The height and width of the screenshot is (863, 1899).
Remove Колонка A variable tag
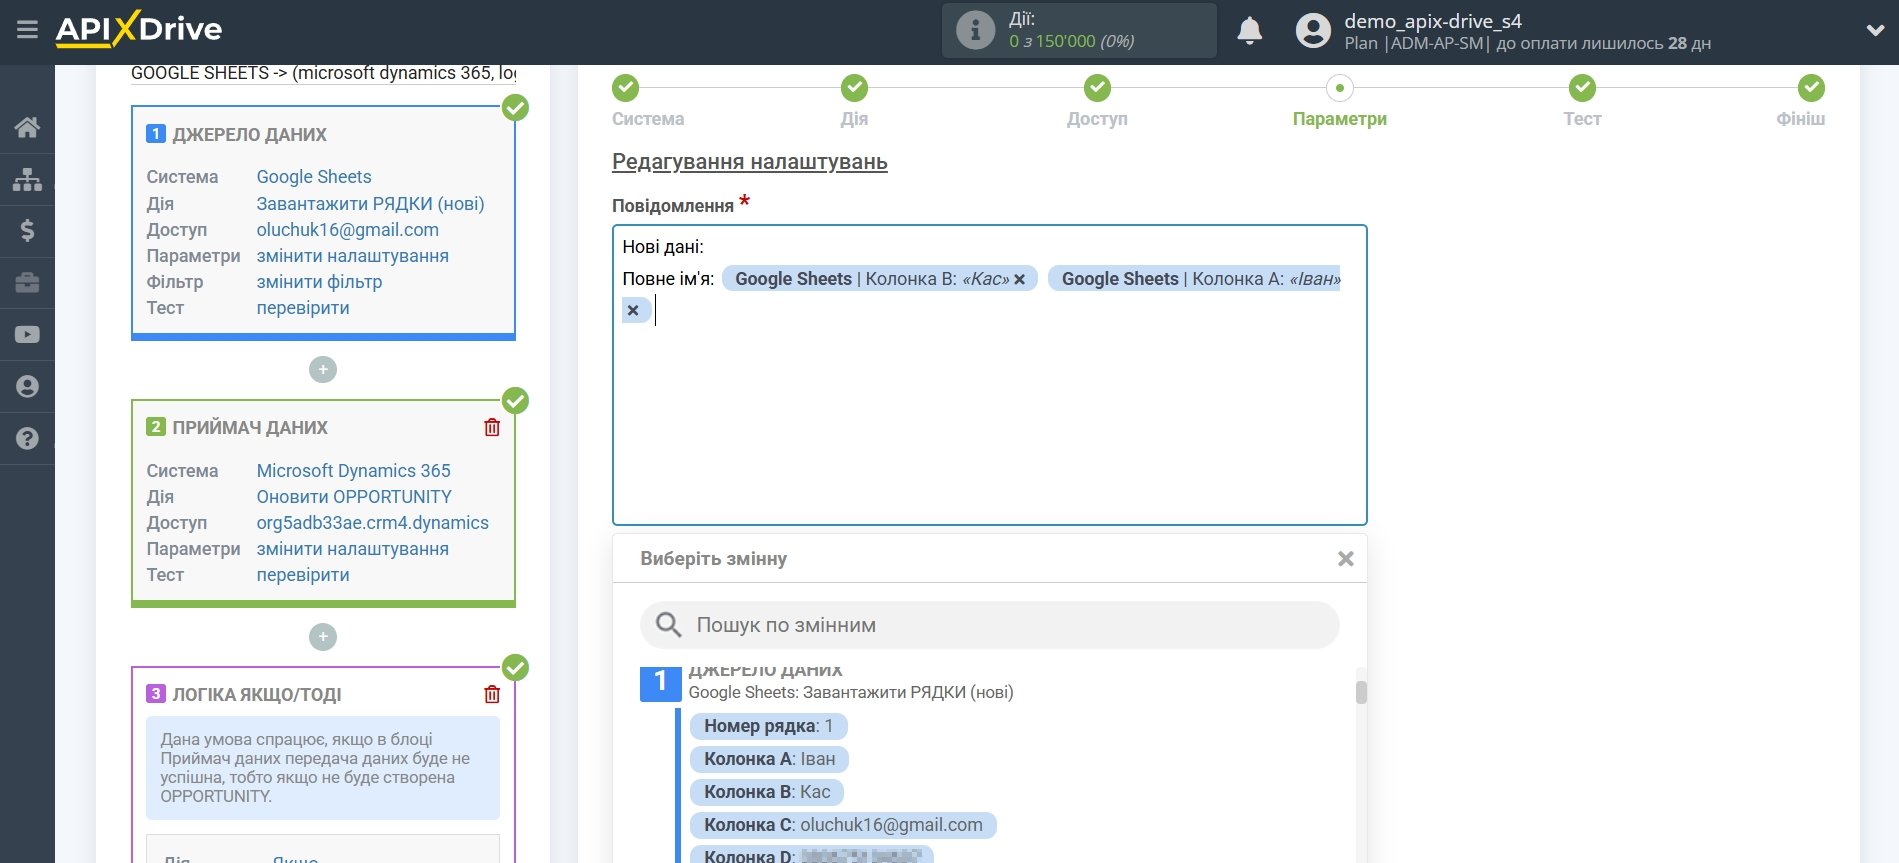coord(633,310)
